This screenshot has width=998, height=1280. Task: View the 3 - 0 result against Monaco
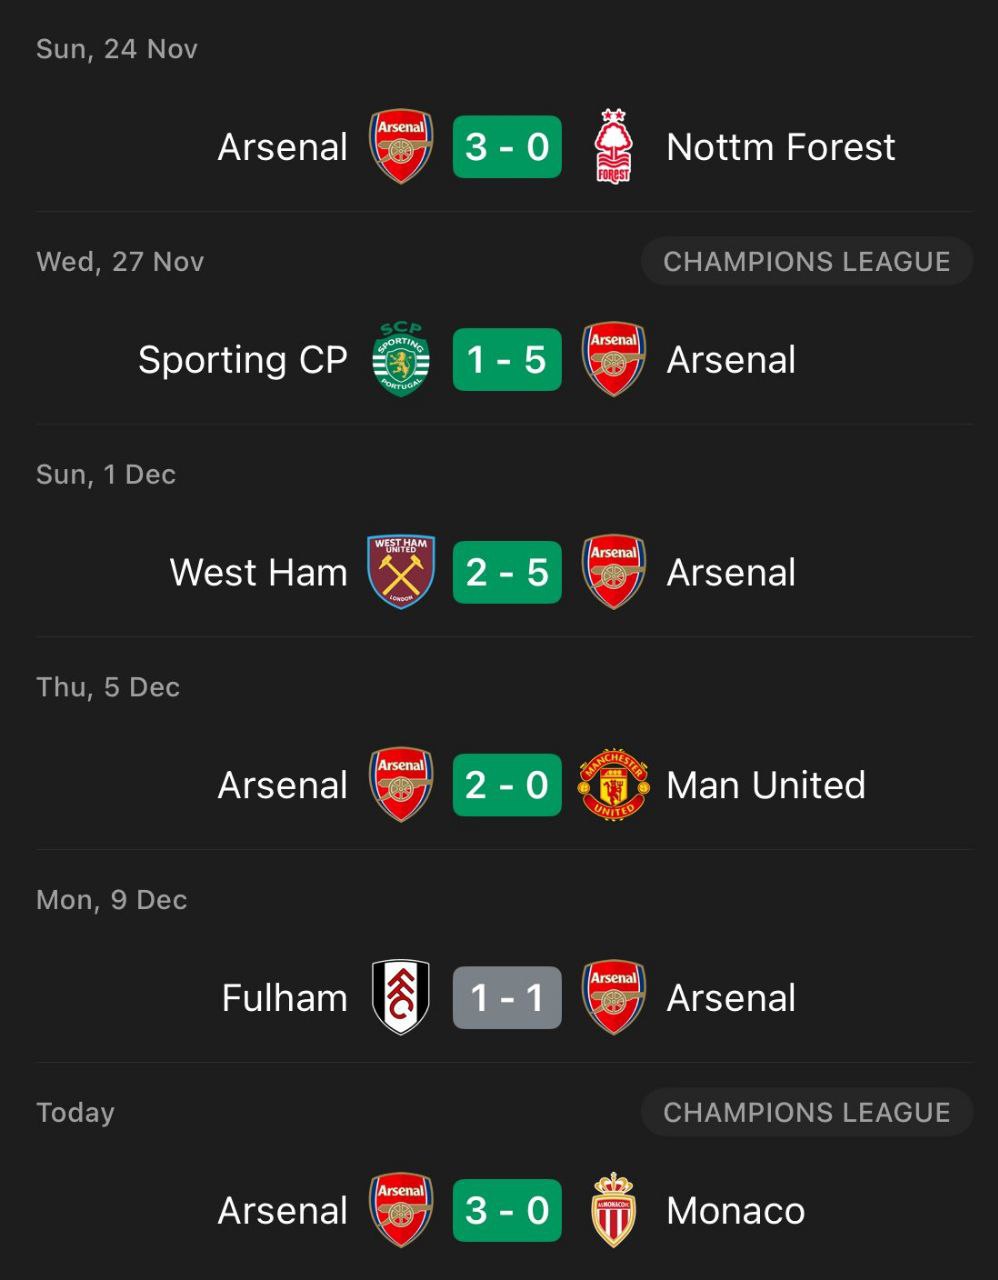pyautogui.click(x=507, y=1210)
